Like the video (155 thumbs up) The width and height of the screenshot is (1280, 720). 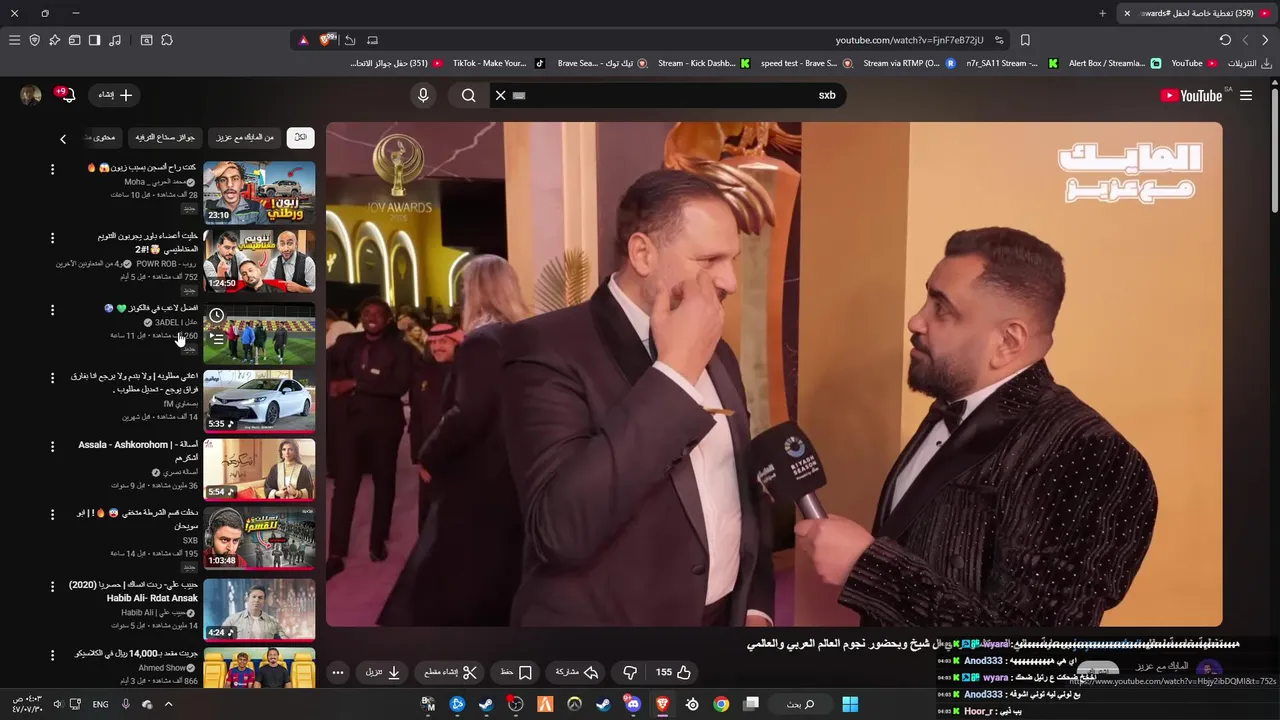point(673,672)
